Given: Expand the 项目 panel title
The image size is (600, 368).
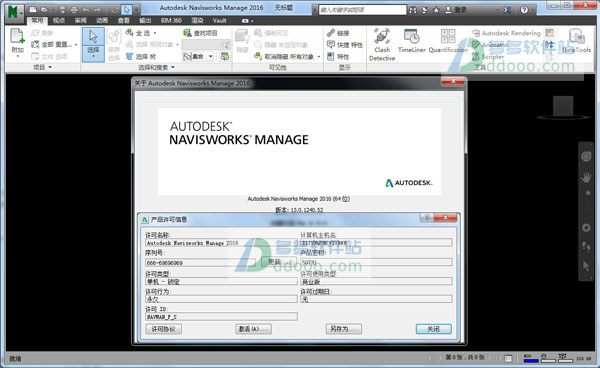Looking at the screenshot, I should (x=42, y=67).
